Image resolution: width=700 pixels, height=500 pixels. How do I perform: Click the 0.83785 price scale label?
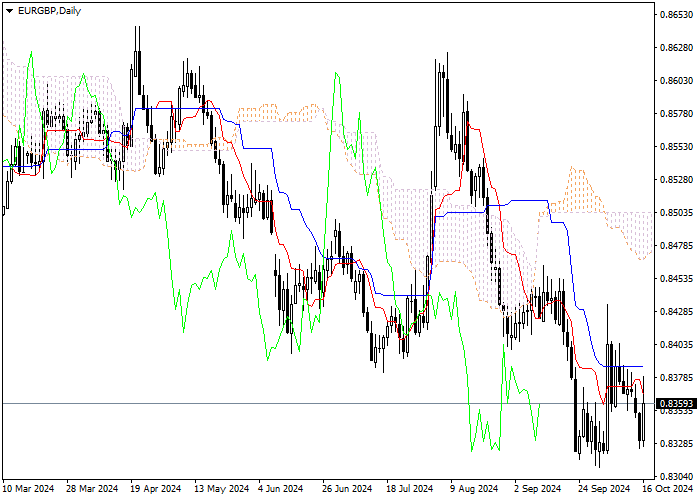(677, 378)
